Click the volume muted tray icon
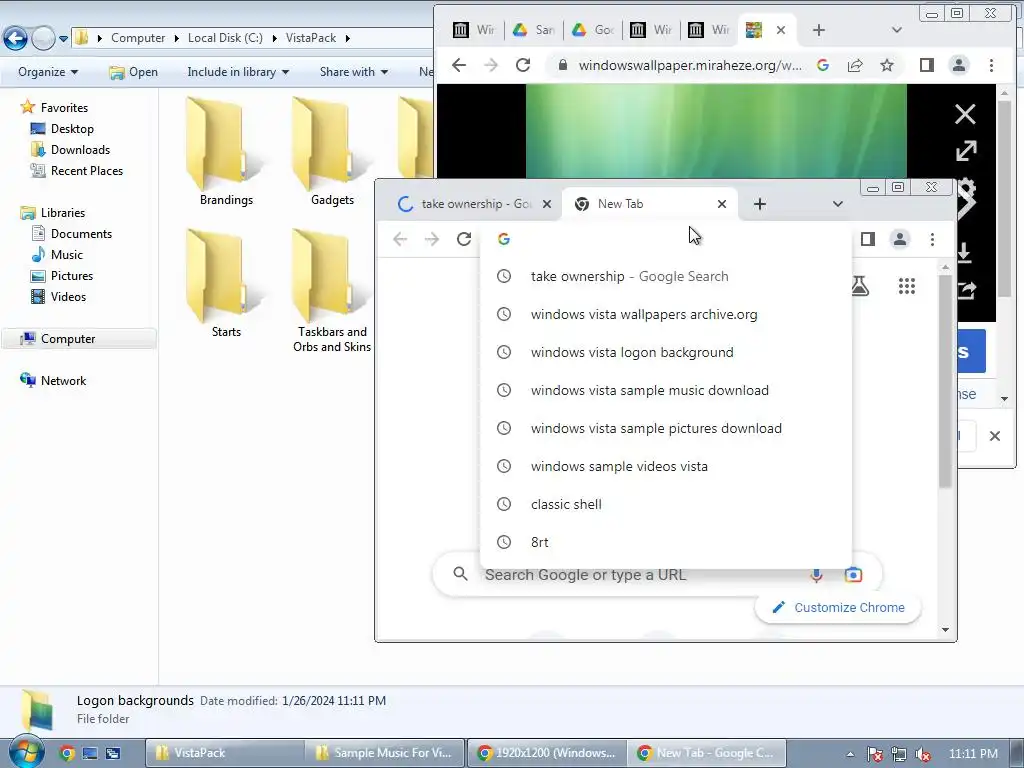1024x768 pixels. pyautogui.click(x=923, y=754)
